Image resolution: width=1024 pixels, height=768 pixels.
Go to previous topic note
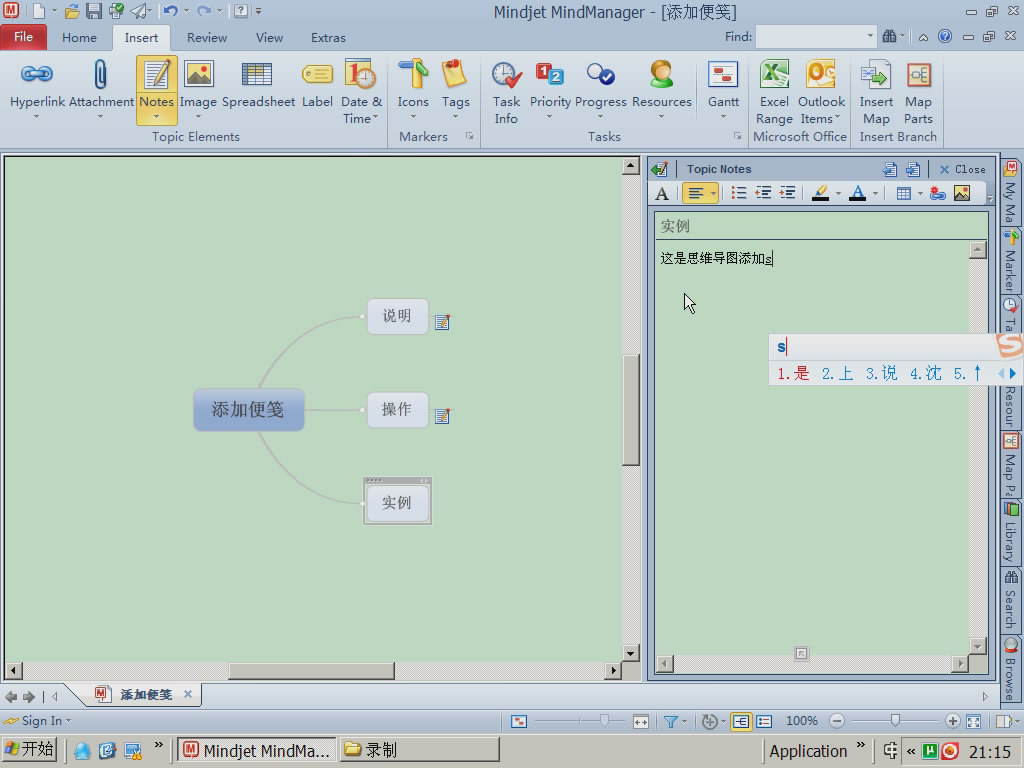point(889,169)
